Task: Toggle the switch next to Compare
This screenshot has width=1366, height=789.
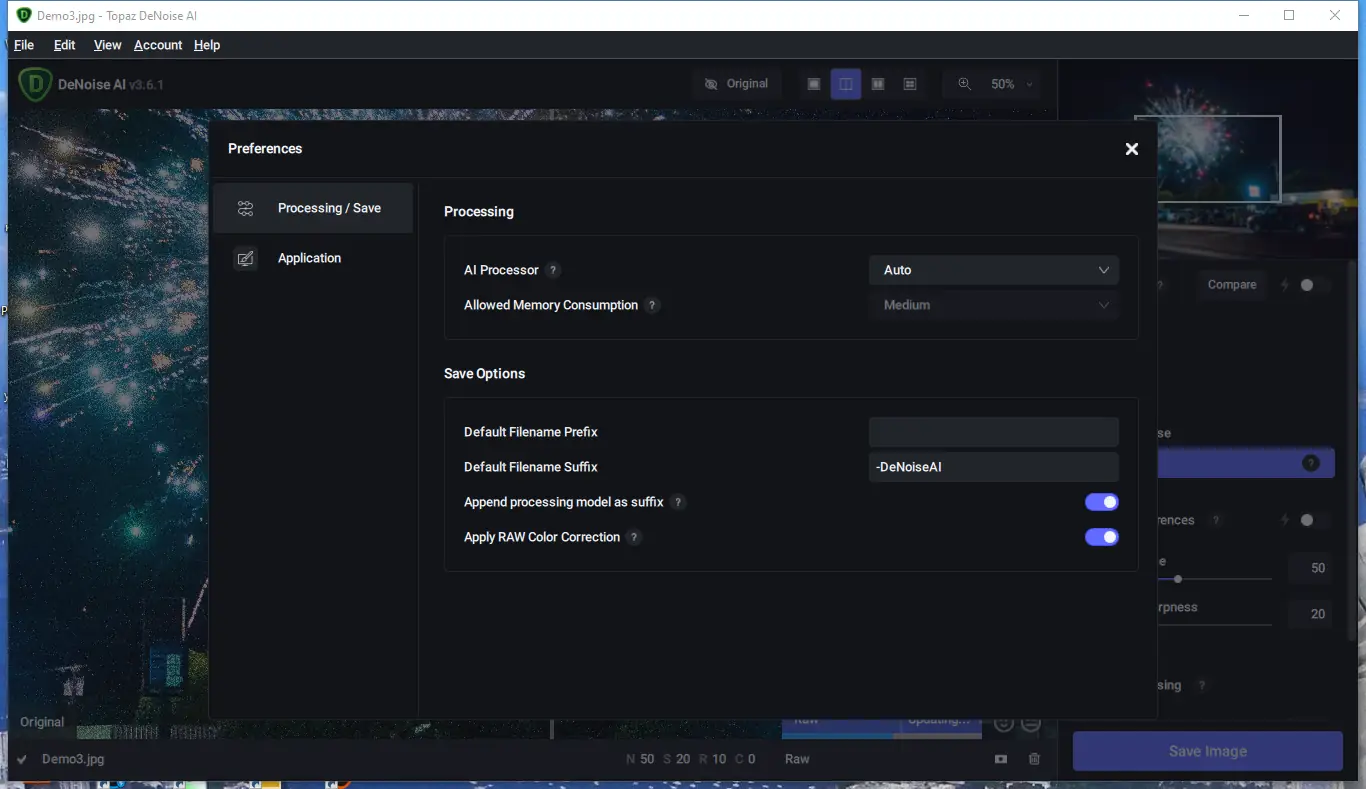Action: (1313, 285)
